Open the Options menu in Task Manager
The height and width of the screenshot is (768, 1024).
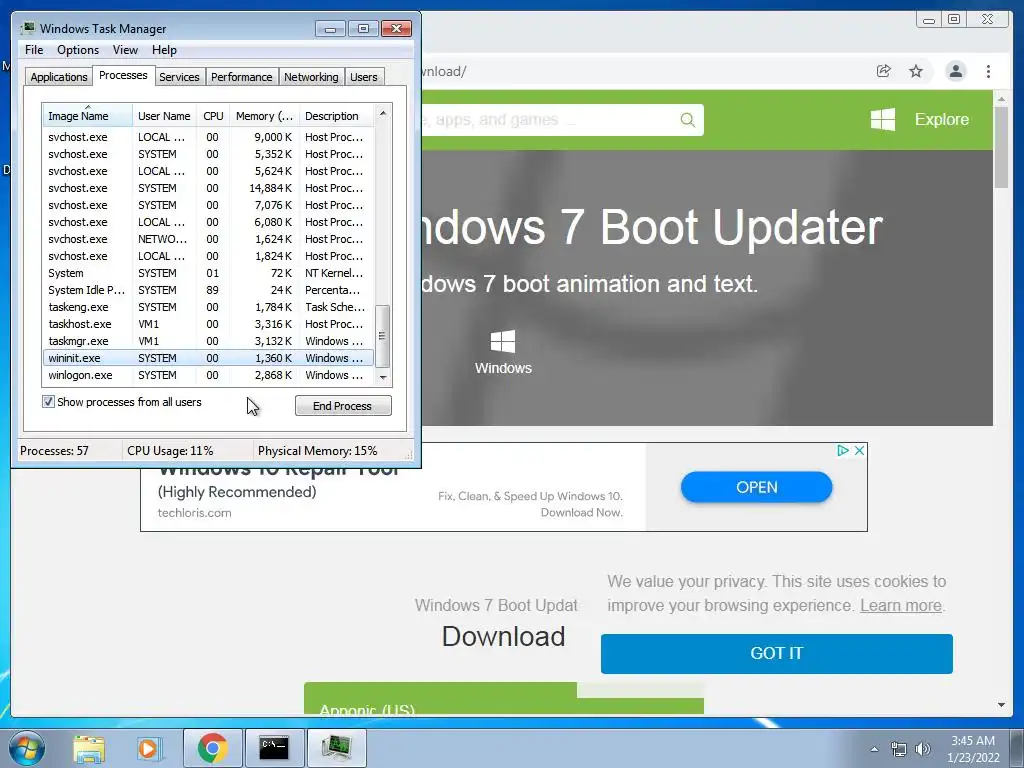coord(78,50)
